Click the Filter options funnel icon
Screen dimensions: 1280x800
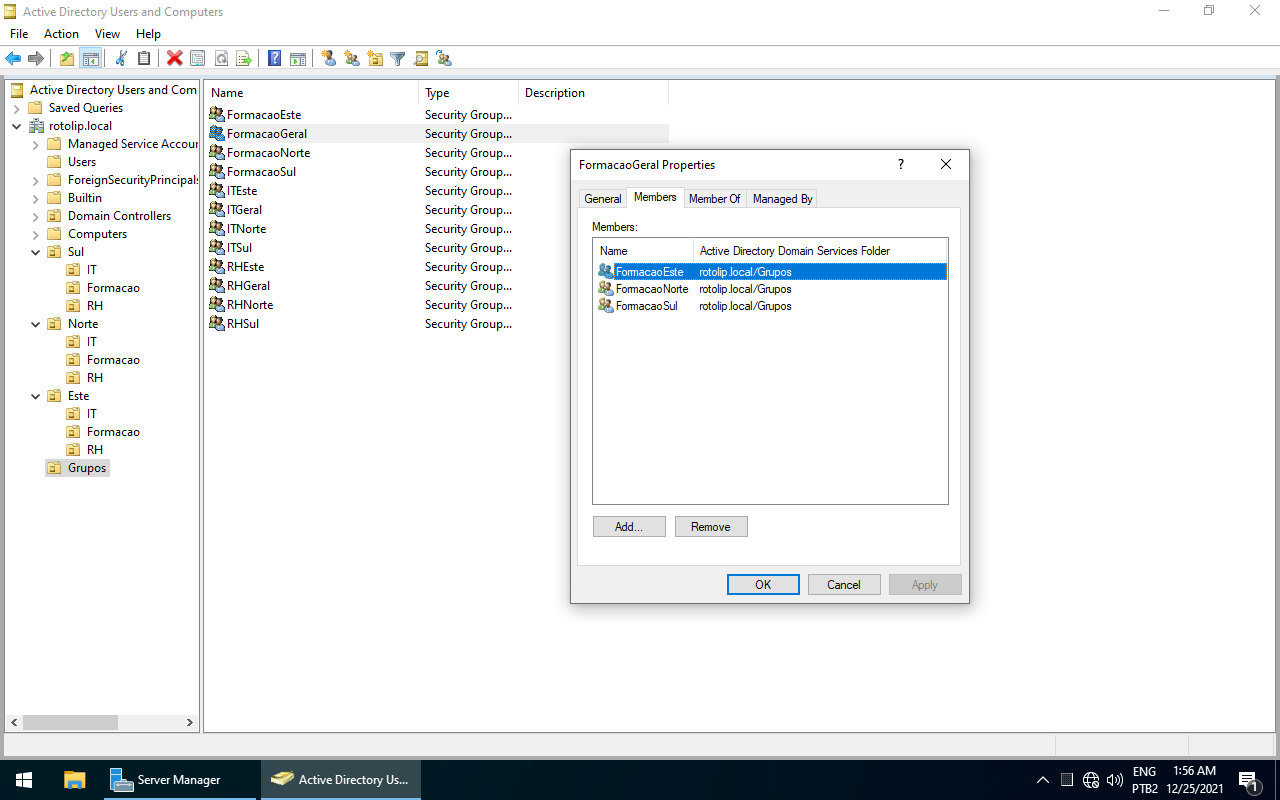(397, 59)
